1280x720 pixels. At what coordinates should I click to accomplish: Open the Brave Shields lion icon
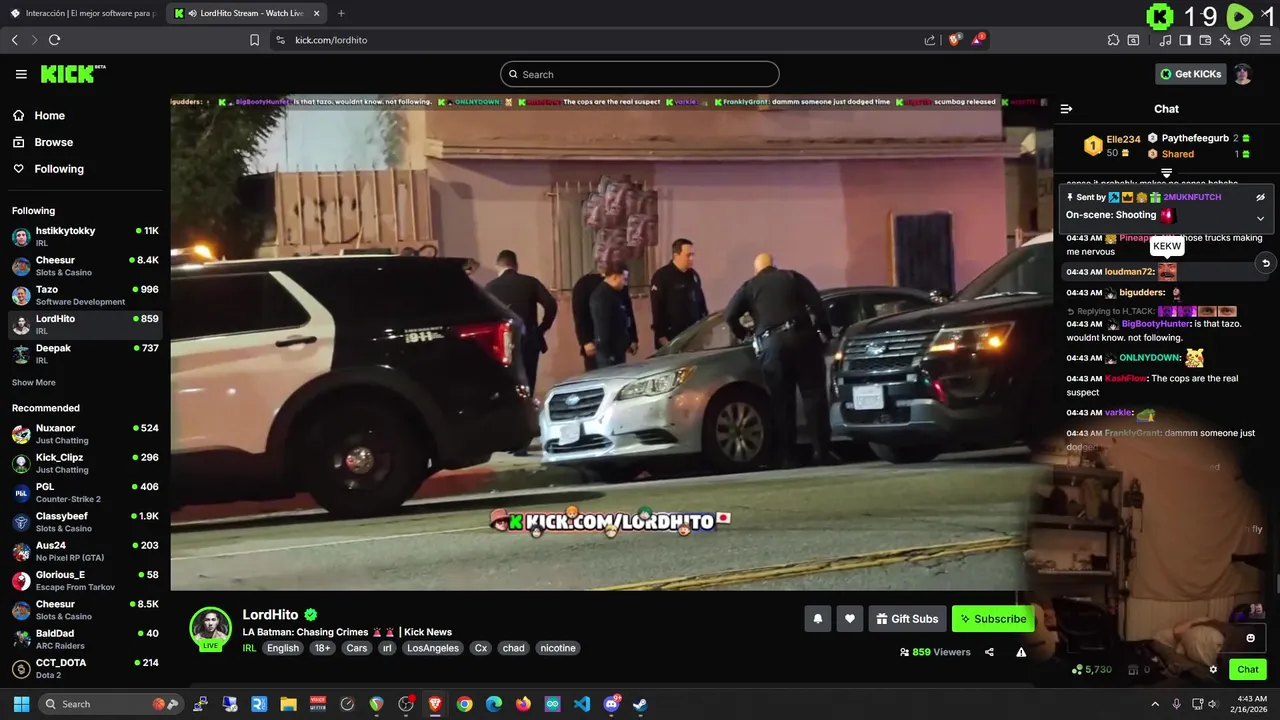click(955, 40)
